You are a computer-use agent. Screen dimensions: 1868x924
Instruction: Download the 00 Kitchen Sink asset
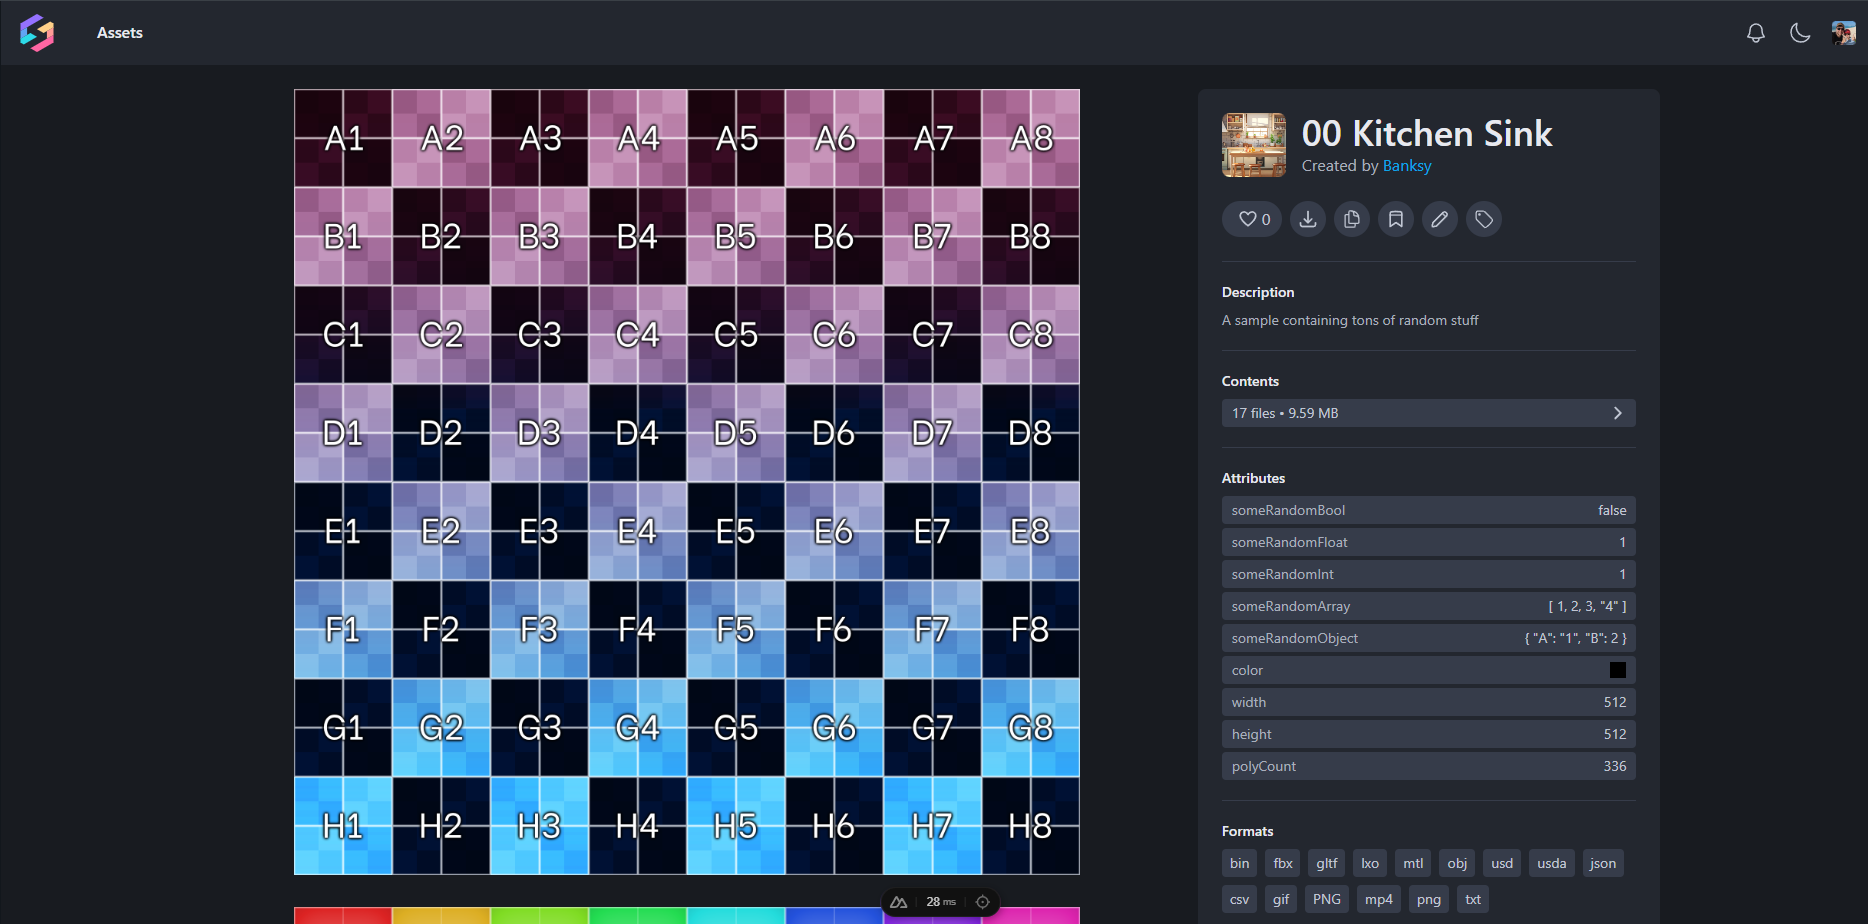point(1307,219)
